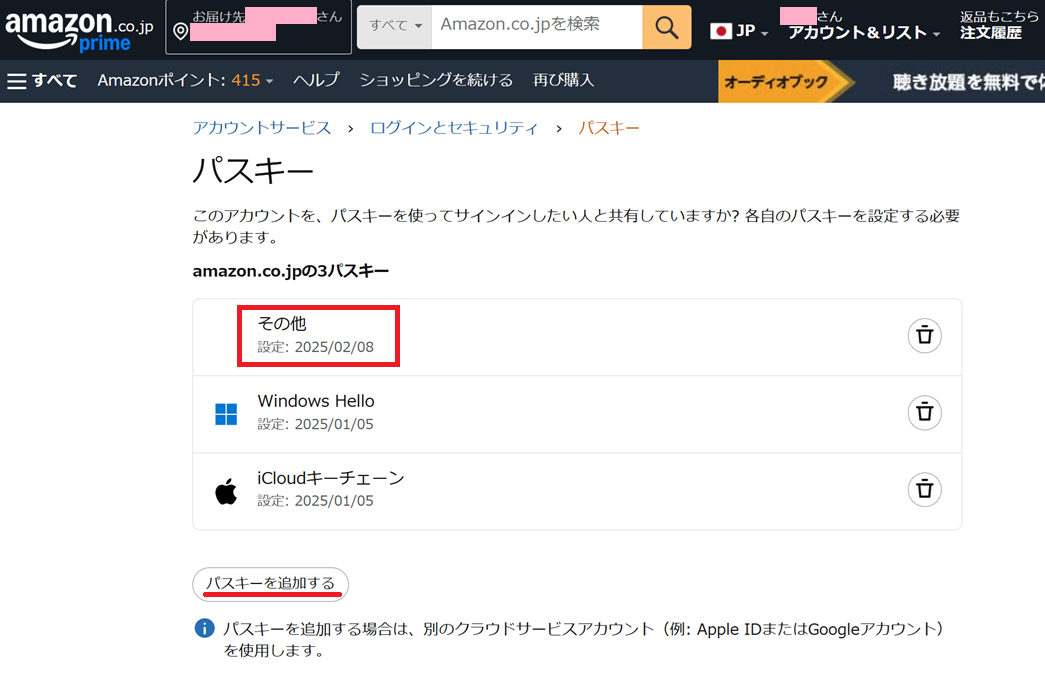The height and width of the screenshot is (676, 1045).
Task: Open 返品もこちら 注文履歴
Action: click(x=998, y=25)
